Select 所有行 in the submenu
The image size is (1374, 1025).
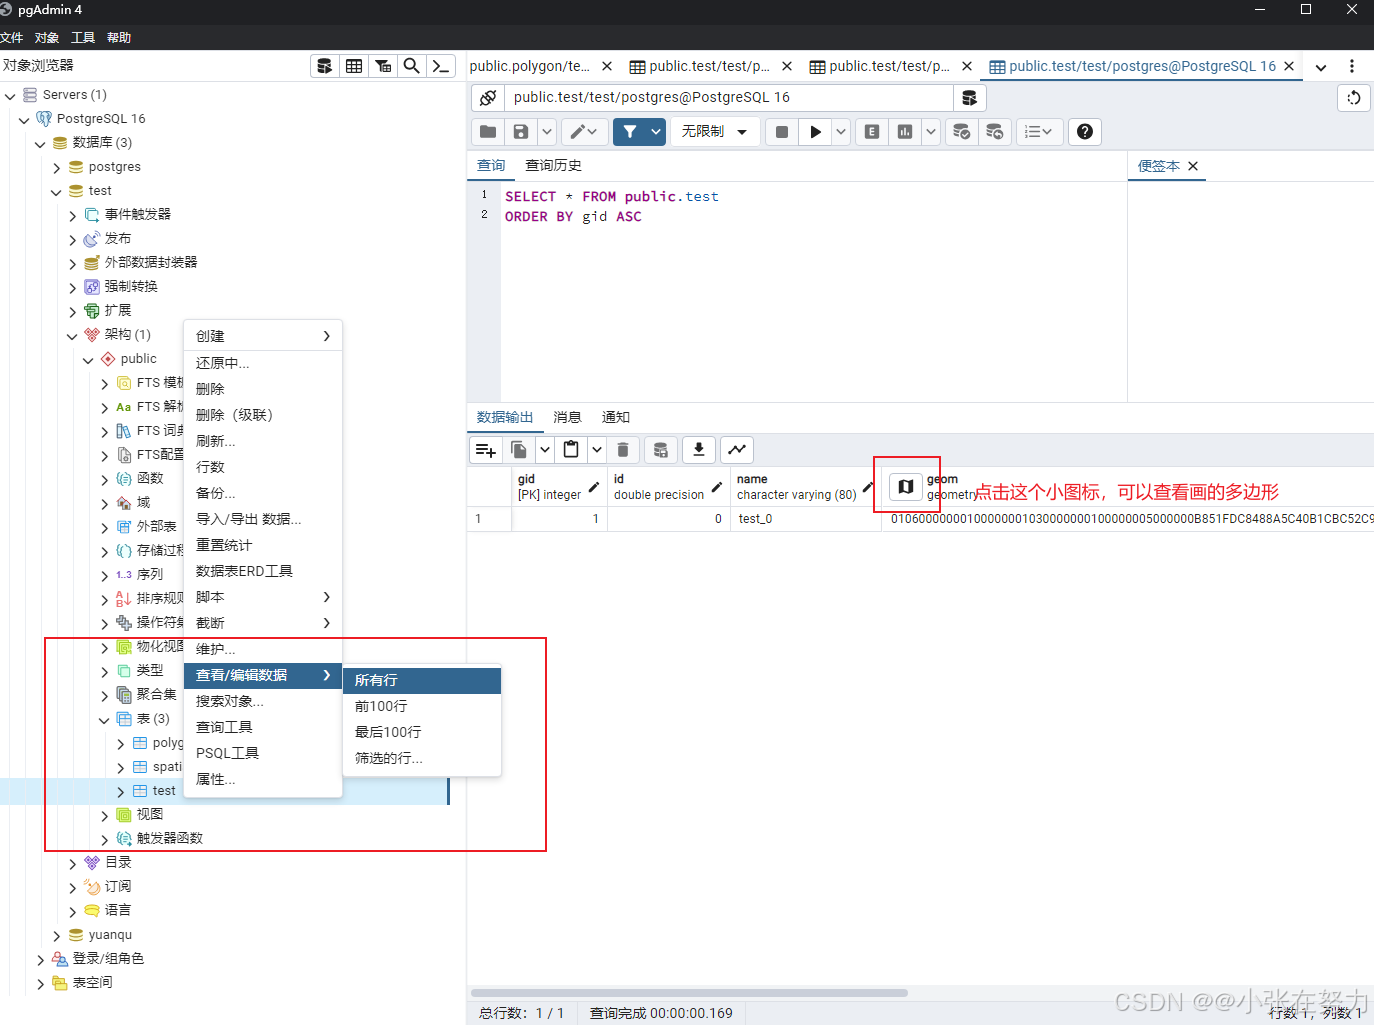click(422, 680)
